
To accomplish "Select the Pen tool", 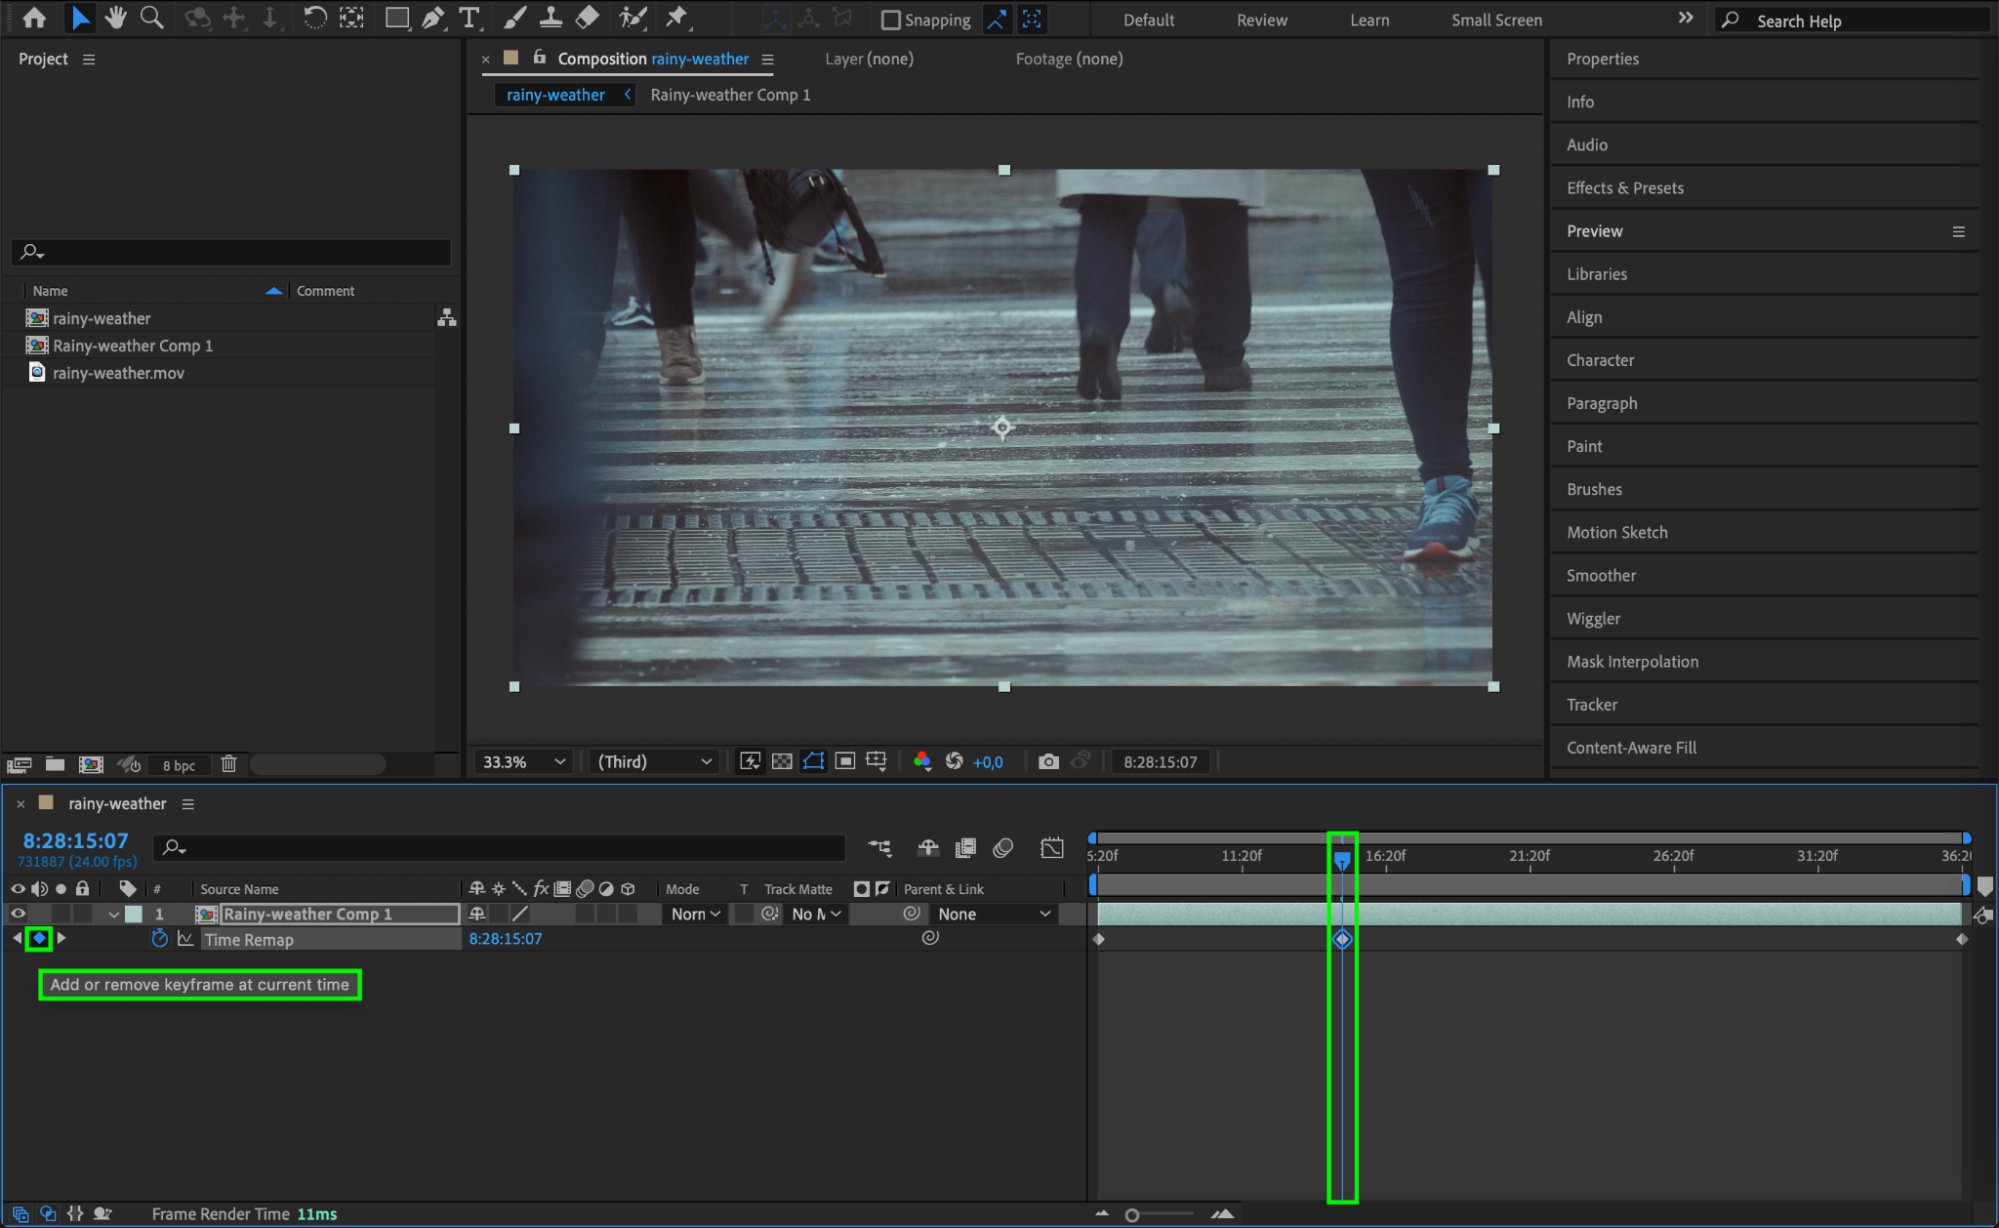I will 433,17.
